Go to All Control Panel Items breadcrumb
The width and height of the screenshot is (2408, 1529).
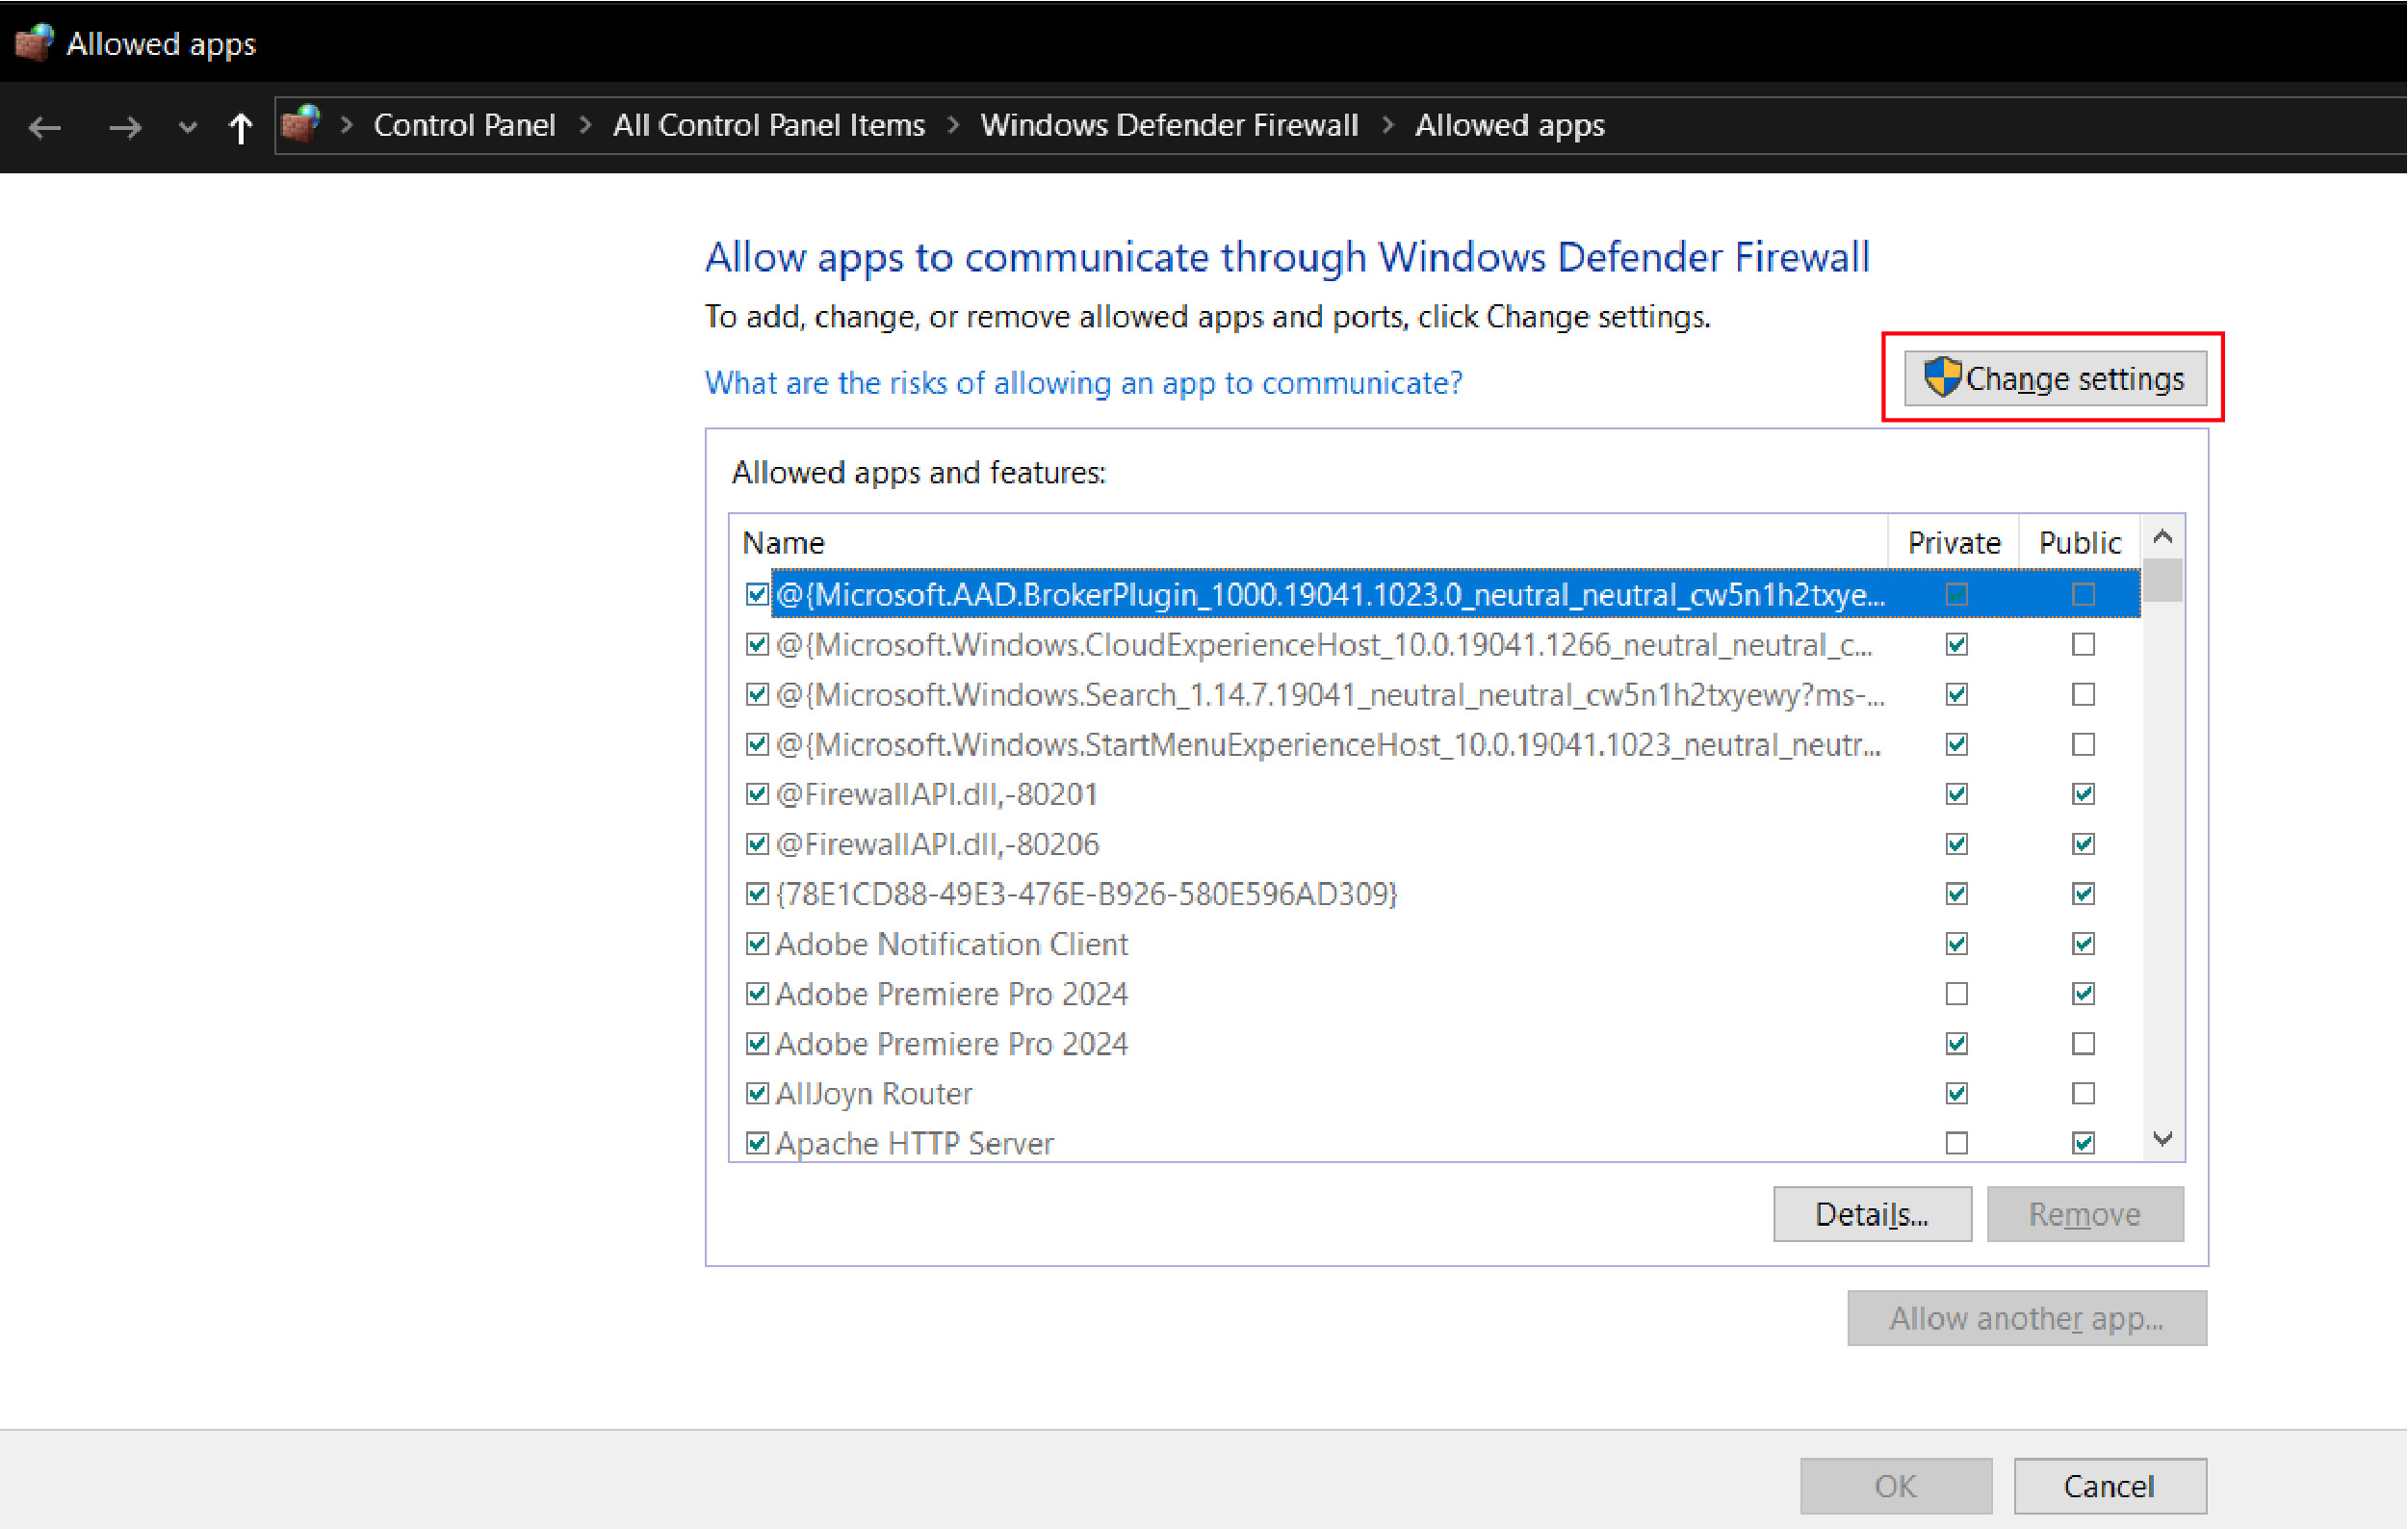click(x=768, y=125)
